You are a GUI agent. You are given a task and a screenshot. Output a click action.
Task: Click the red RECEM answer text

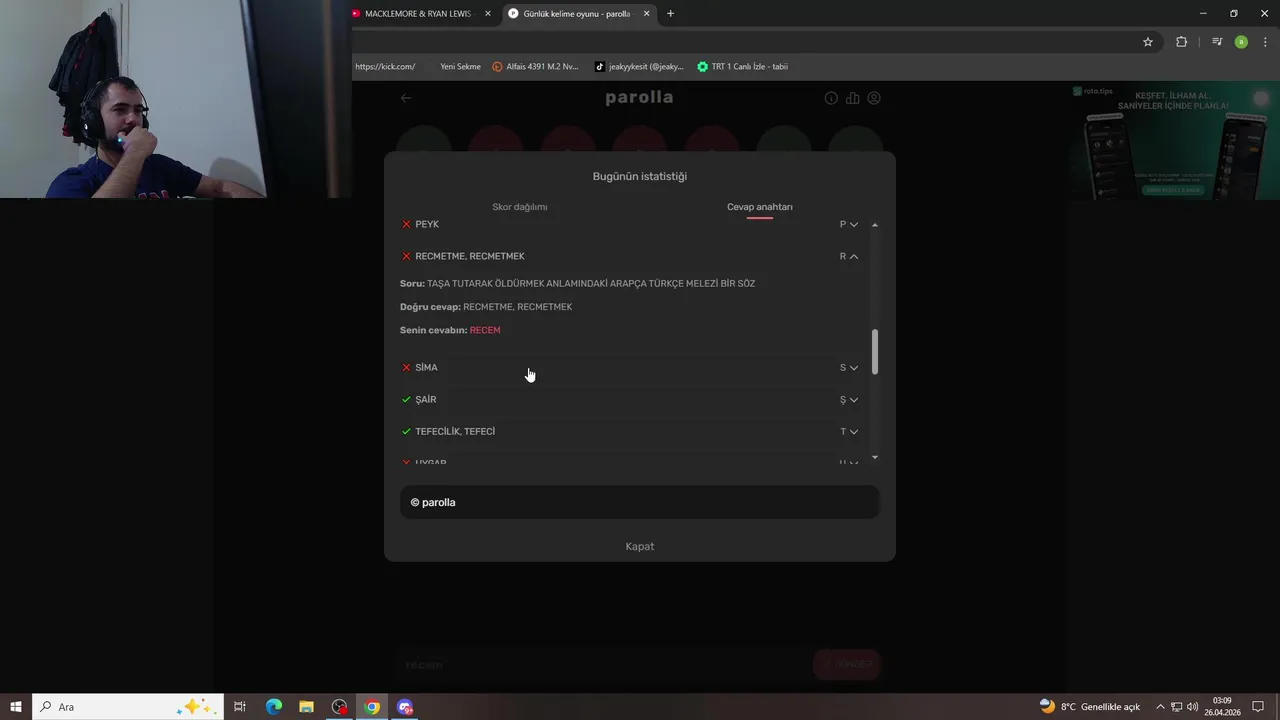pyautogui.click(x=485, y=330)
